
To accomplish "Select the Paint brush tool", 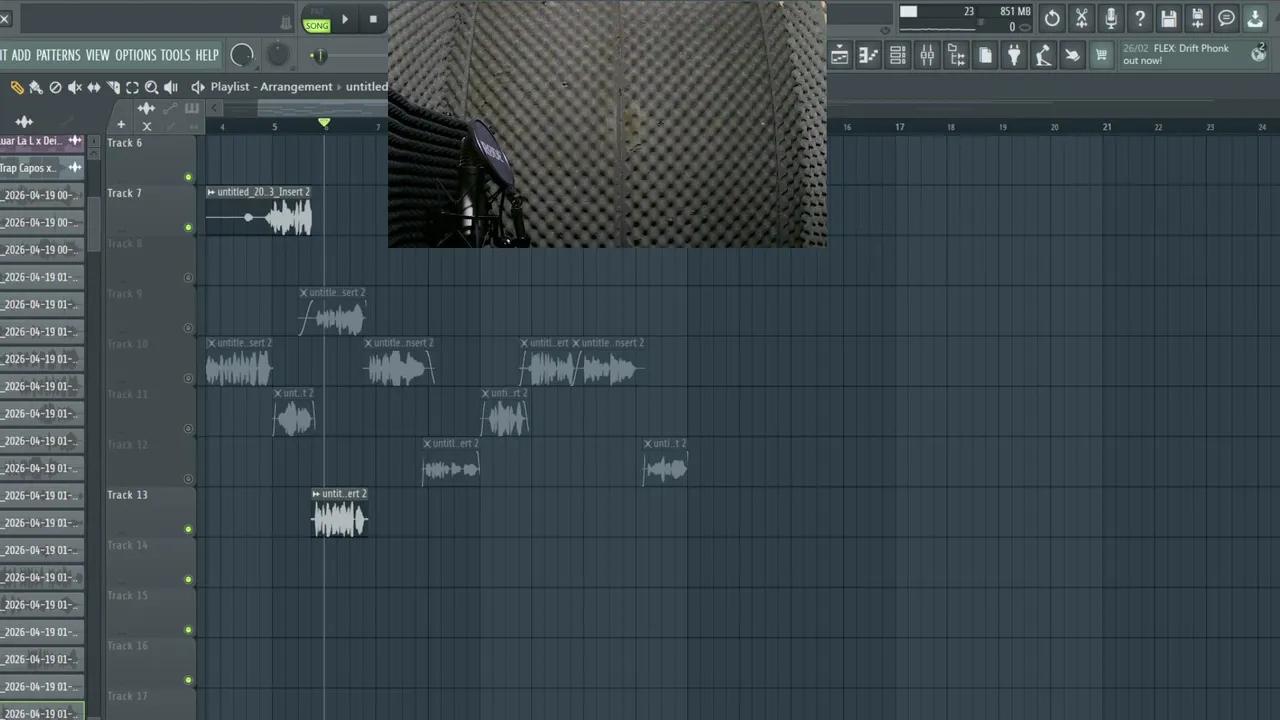I will (36, 87).
